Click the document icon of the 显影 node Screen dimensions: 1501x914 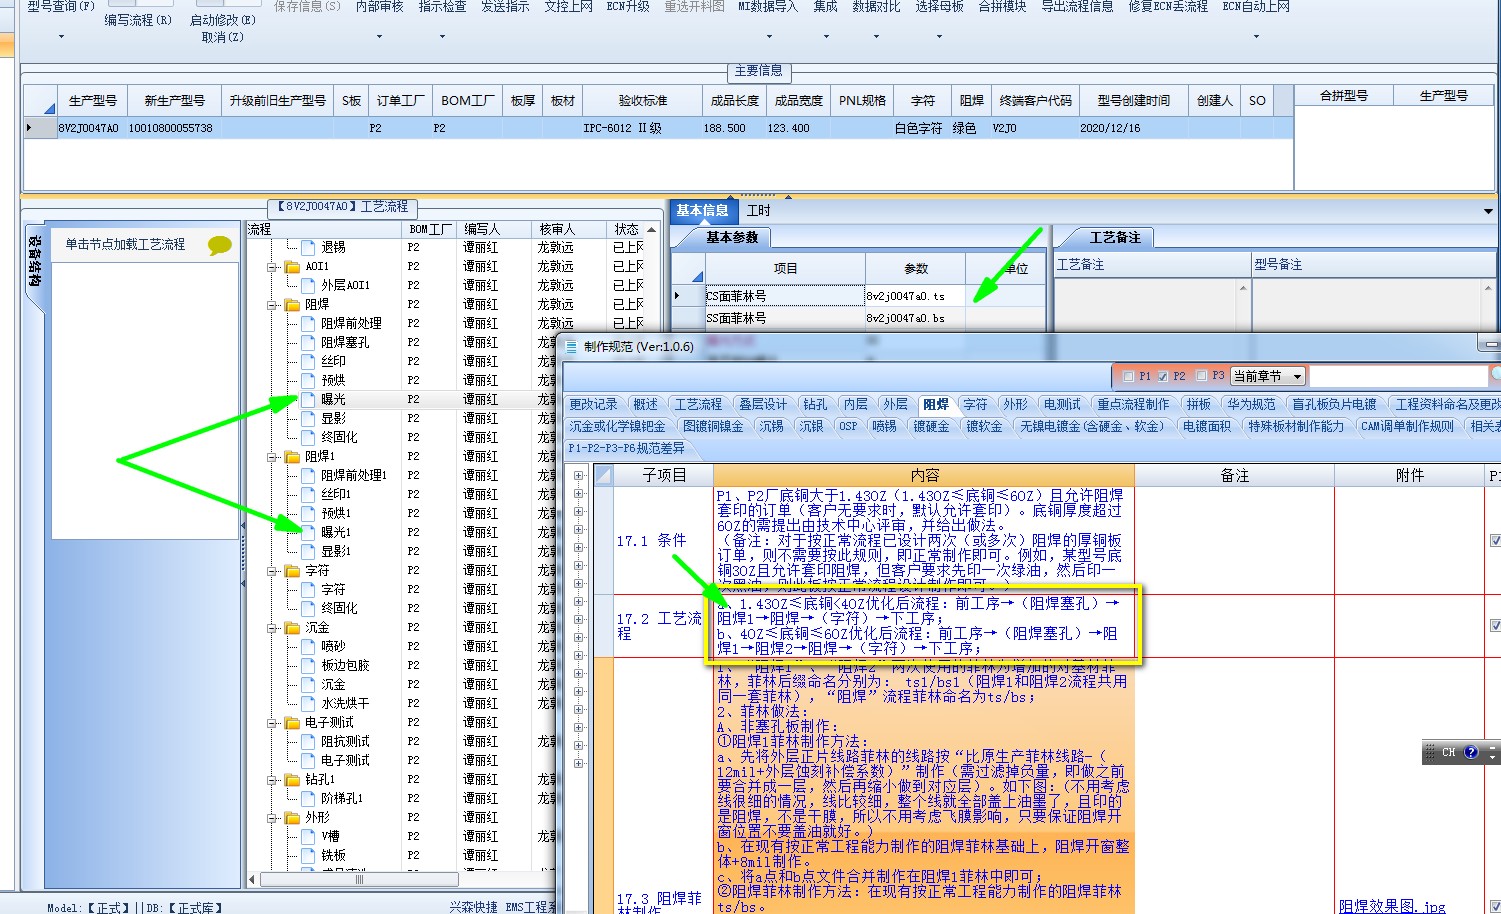[308, 419]
